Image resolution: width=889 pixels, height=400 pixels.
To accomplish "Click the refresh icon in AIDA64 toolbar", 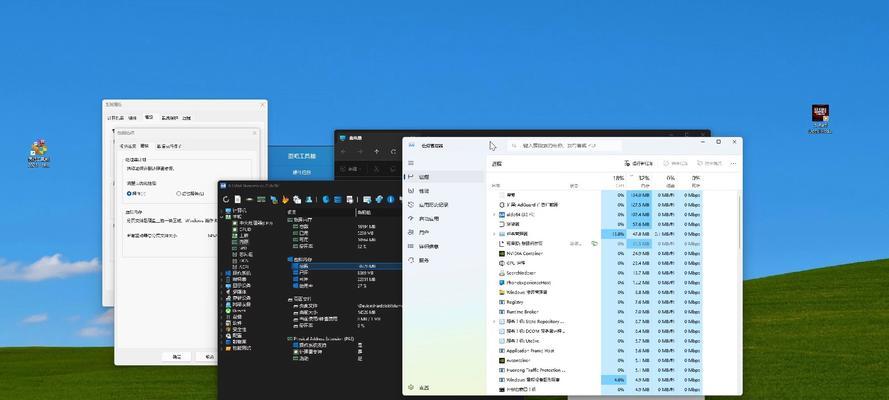I will [x=226, y=199].
